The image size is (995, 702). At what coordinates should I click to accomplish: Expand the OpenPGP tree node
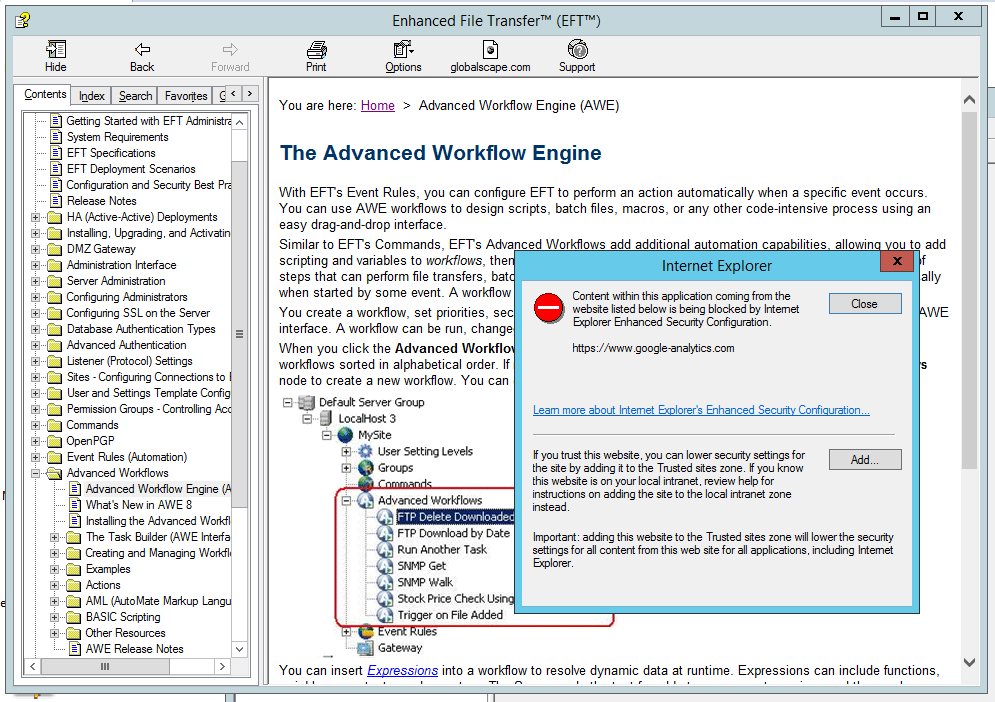pyautogui.click(x=36, y=441)
